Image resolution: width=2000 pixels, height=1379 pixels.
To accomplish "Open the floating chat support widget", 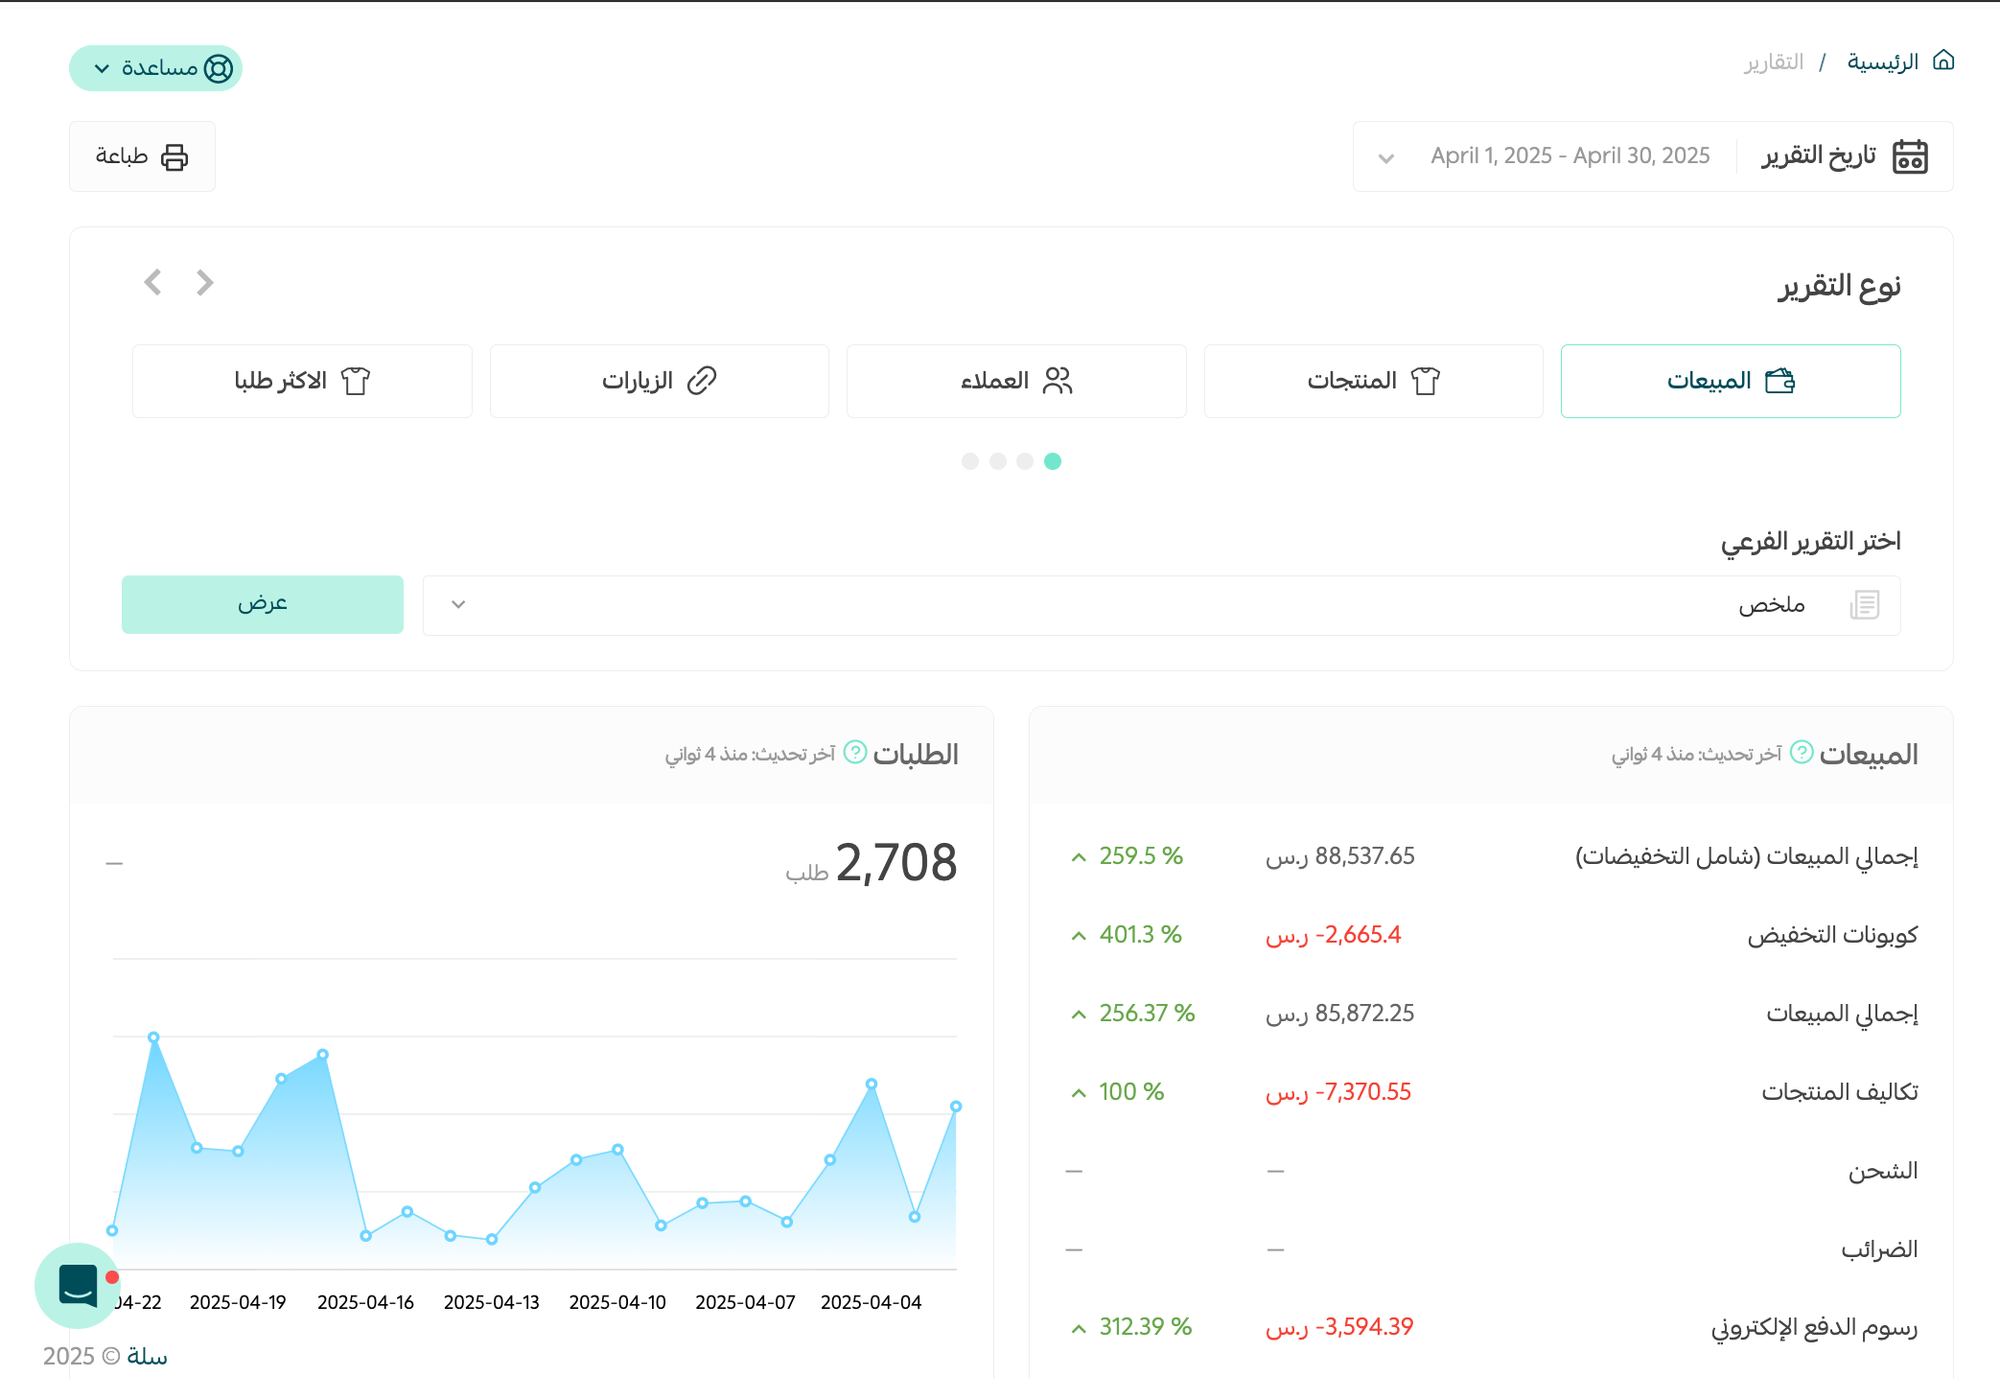I will click(78, 1285).
